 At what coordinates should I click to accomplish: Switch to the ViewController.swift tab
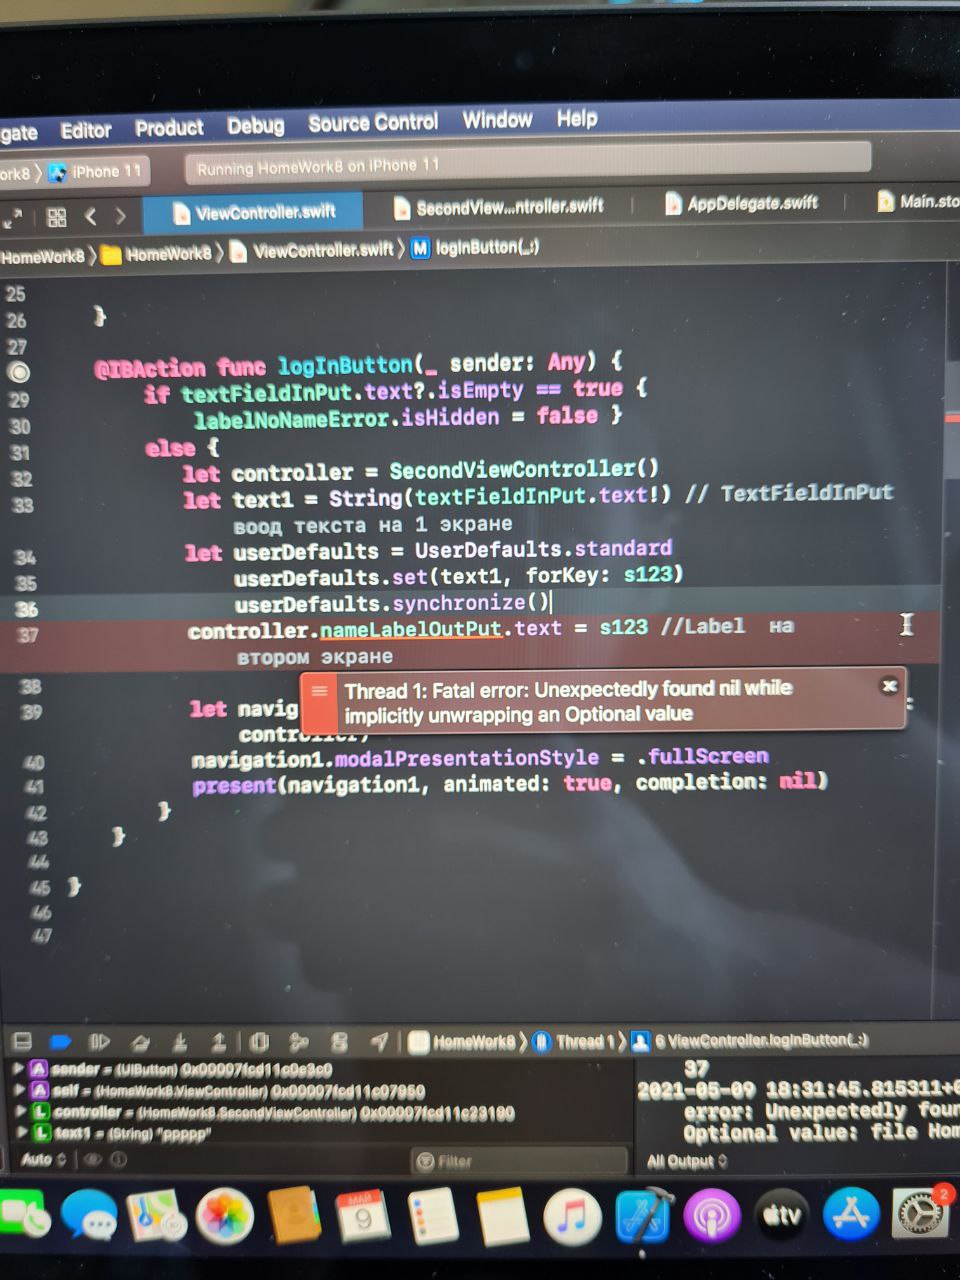[254, 212]
